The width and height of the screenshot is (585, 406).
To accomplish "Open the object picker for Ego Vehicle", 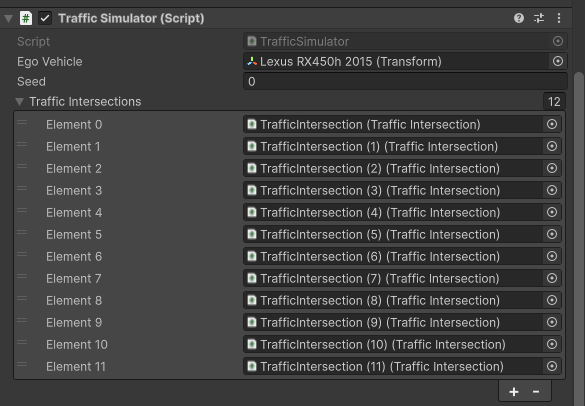I will pyautogui.click(x=558, y=61).
